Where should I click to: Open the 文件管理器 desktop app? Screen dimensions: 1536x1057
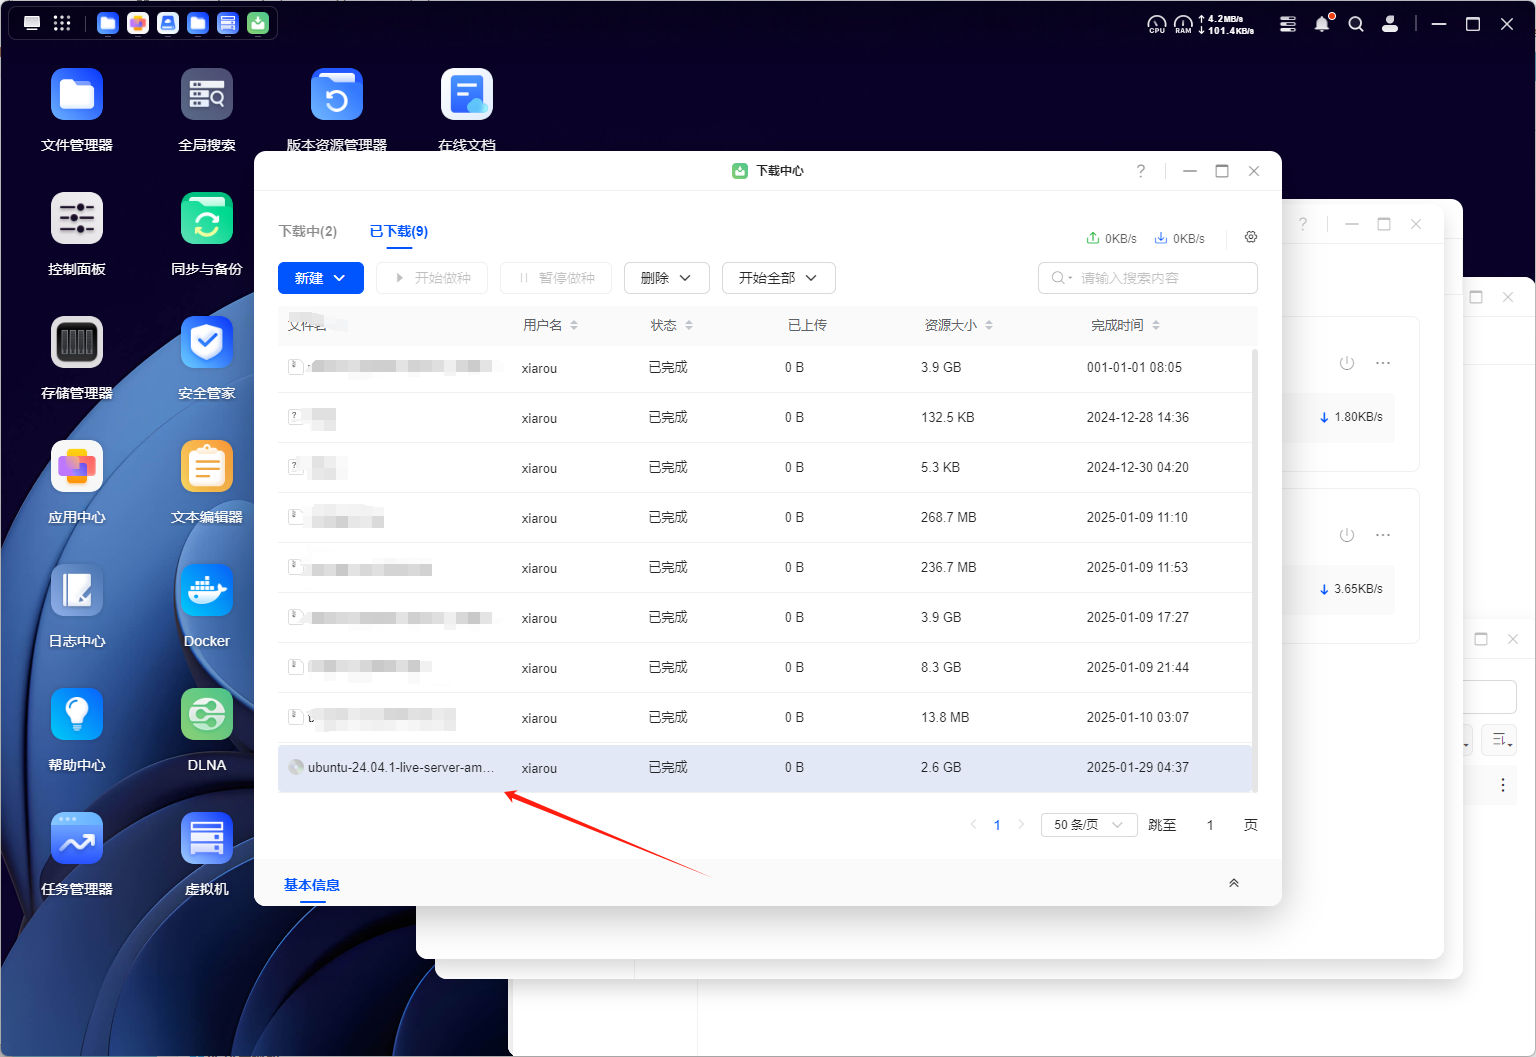(x=77, y=95)
